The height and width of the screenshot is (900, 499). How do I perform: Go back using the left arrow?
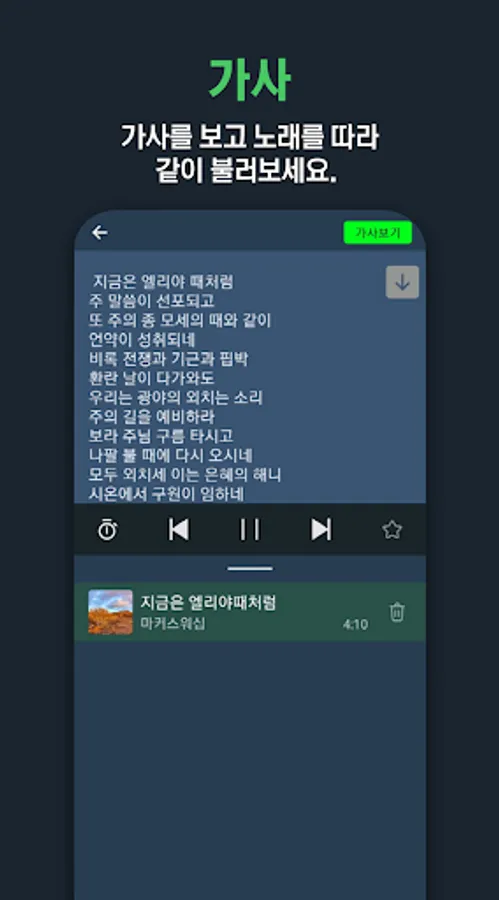[x=100, y=232]
